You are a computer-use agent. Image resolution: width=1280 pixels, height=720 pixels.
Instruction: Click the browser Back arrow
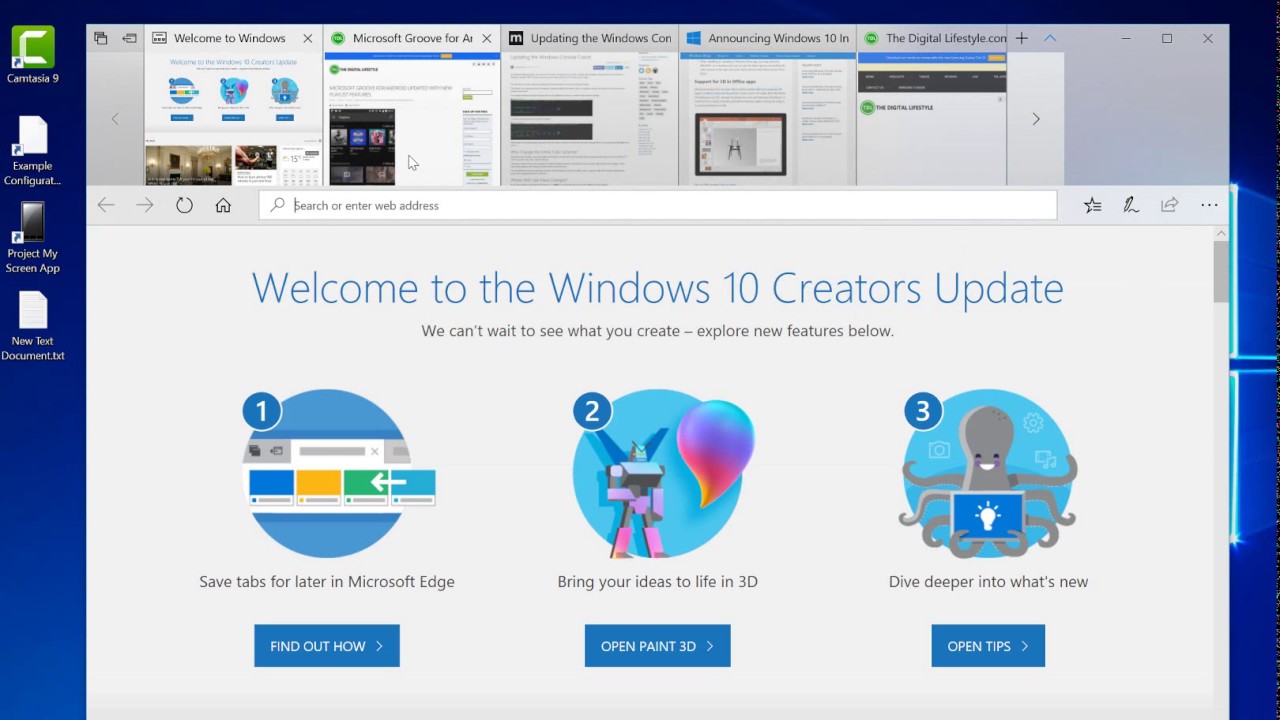[x=106, y=205]
